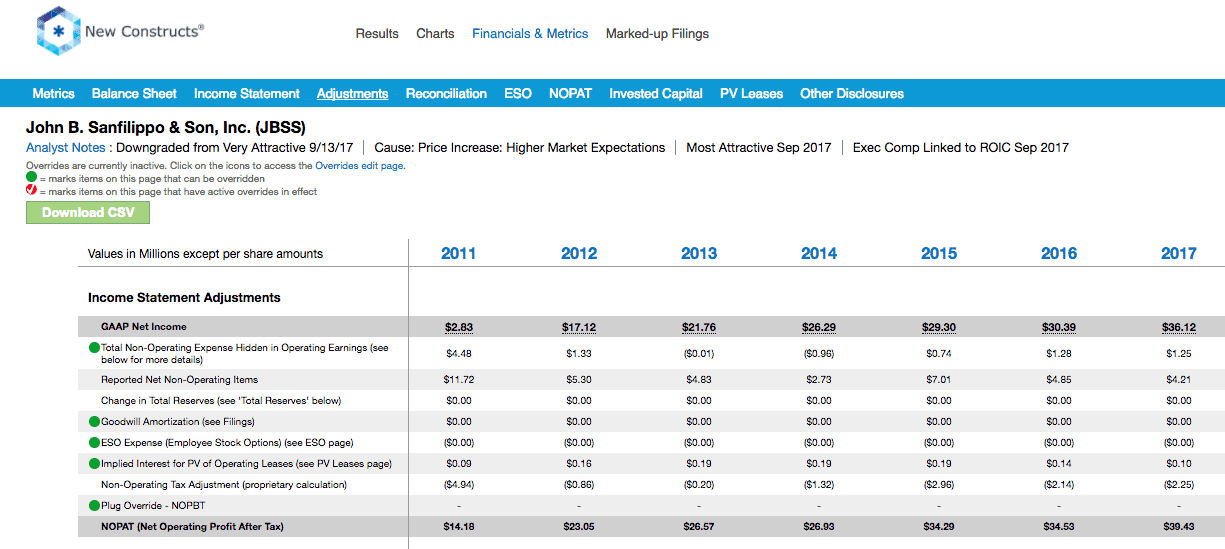Image resolution: width=1225 pixels, height=549 pixels.
Task: Click the red active-override legend icon
Action: (x=31, y=191)
